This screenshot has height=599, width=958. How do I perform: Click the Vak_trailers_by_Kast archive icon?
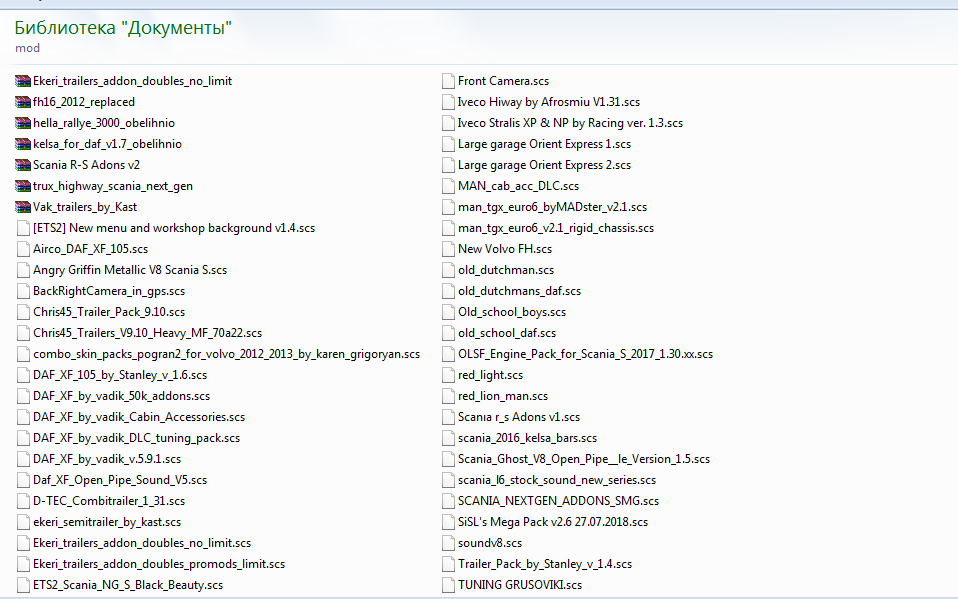pyautogui.click(x=23, y=207)
